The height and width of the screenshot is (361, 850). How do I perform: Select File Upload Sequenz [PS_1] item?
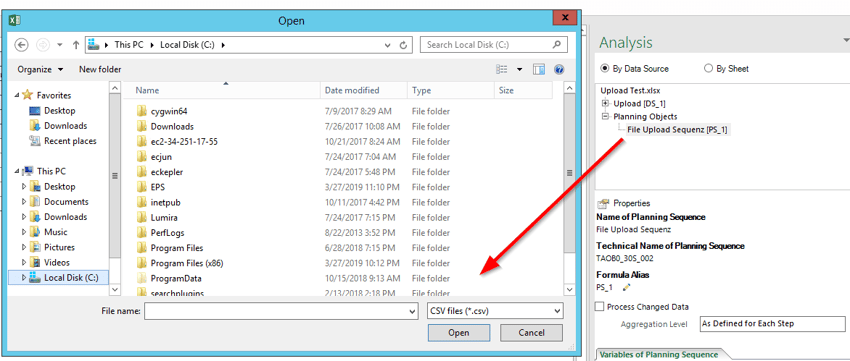pos(677,130)
